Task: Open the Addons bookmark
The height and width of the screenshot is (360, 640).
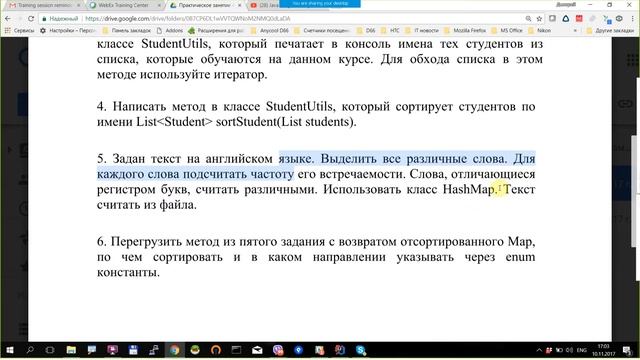Action: pos(170,31)
